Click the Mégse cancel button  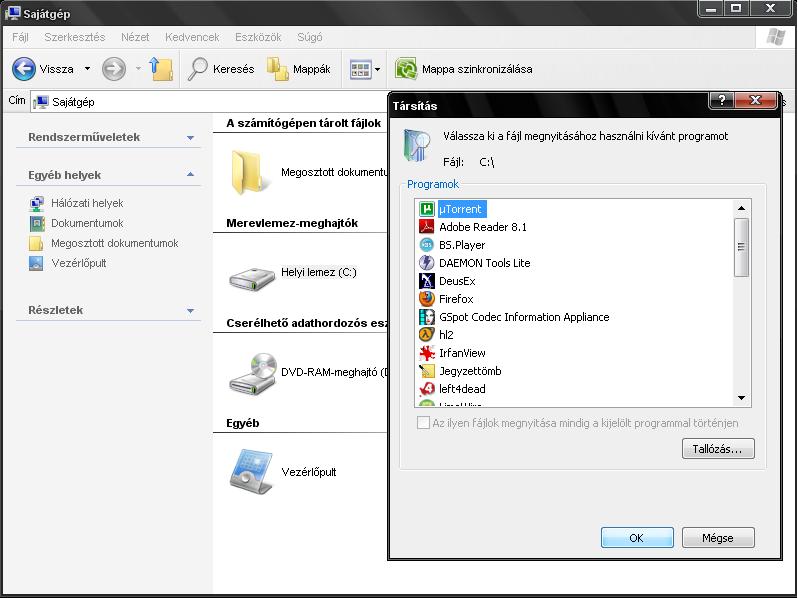pyautogui.click(x=718, y=537)
